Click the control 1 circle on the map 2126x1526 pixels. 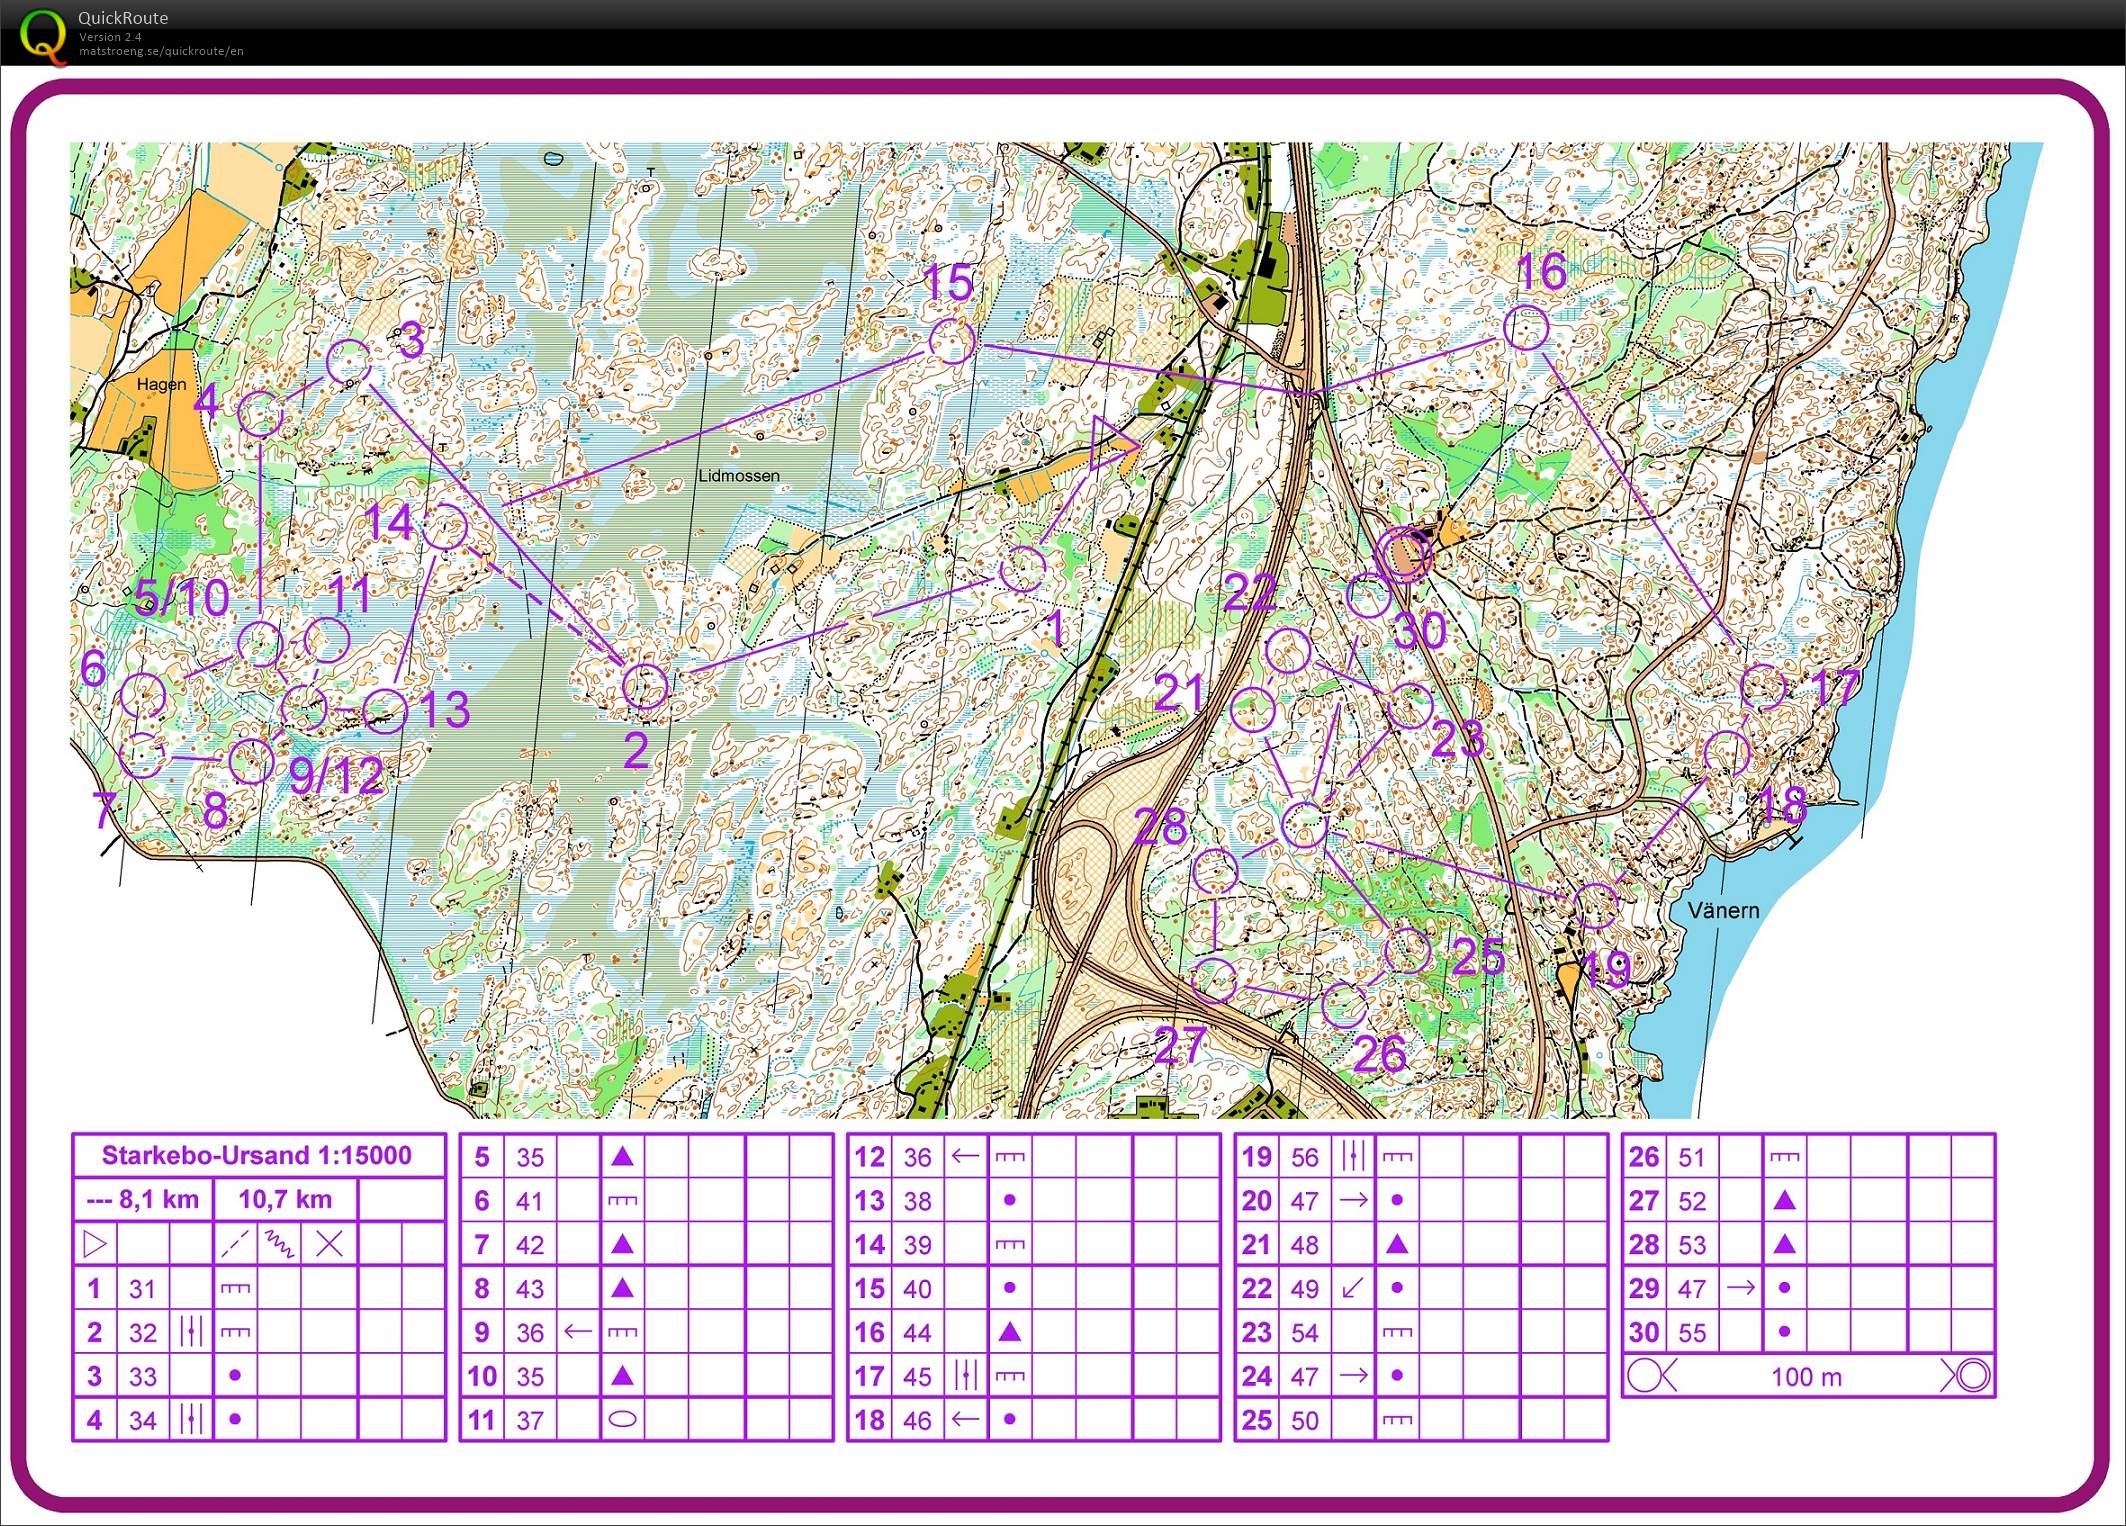pos(1023,569)
